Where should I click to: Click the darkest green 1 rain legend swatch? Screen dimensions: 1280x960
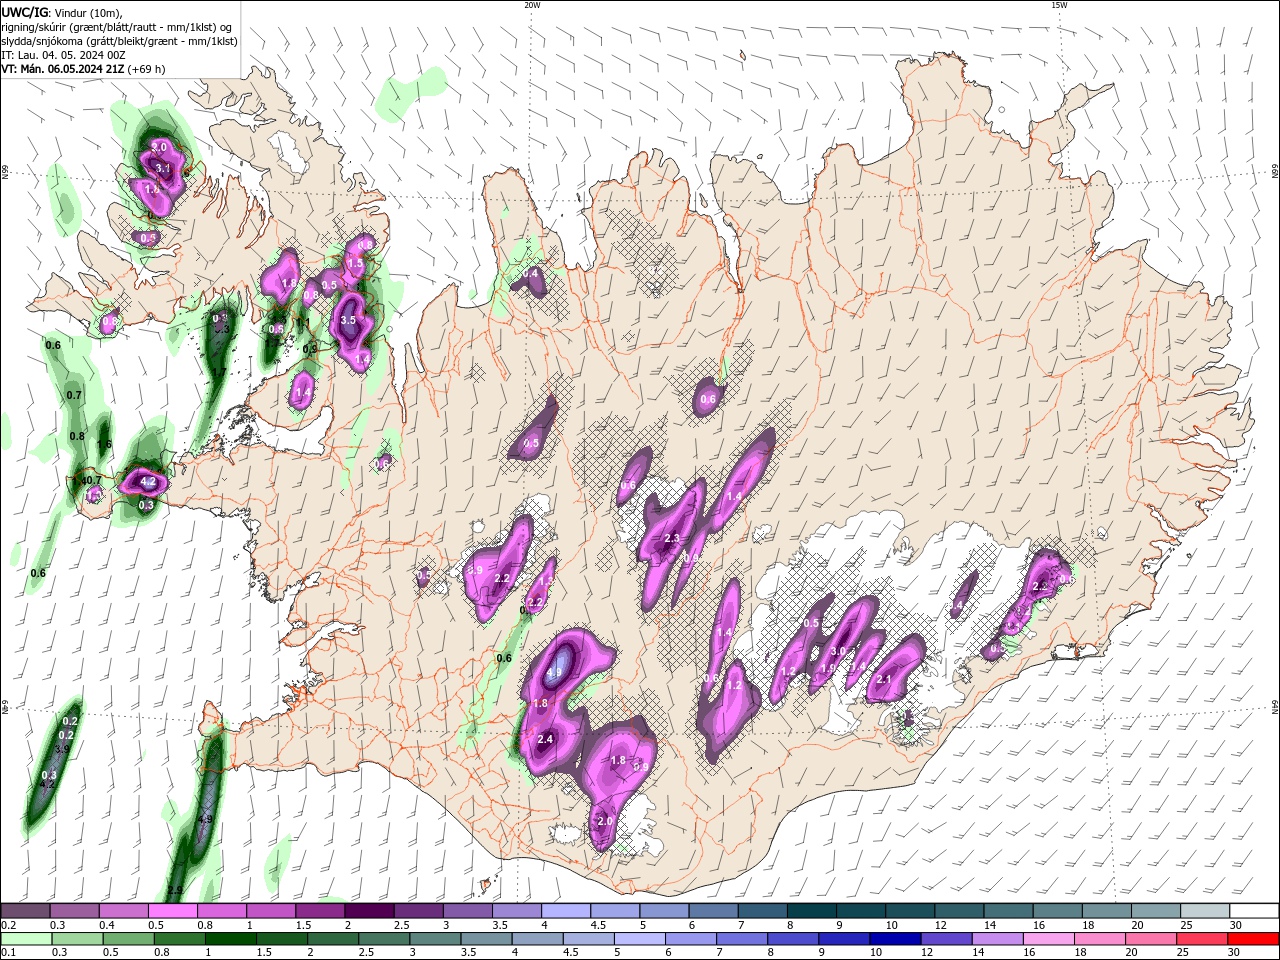(230, 939)
